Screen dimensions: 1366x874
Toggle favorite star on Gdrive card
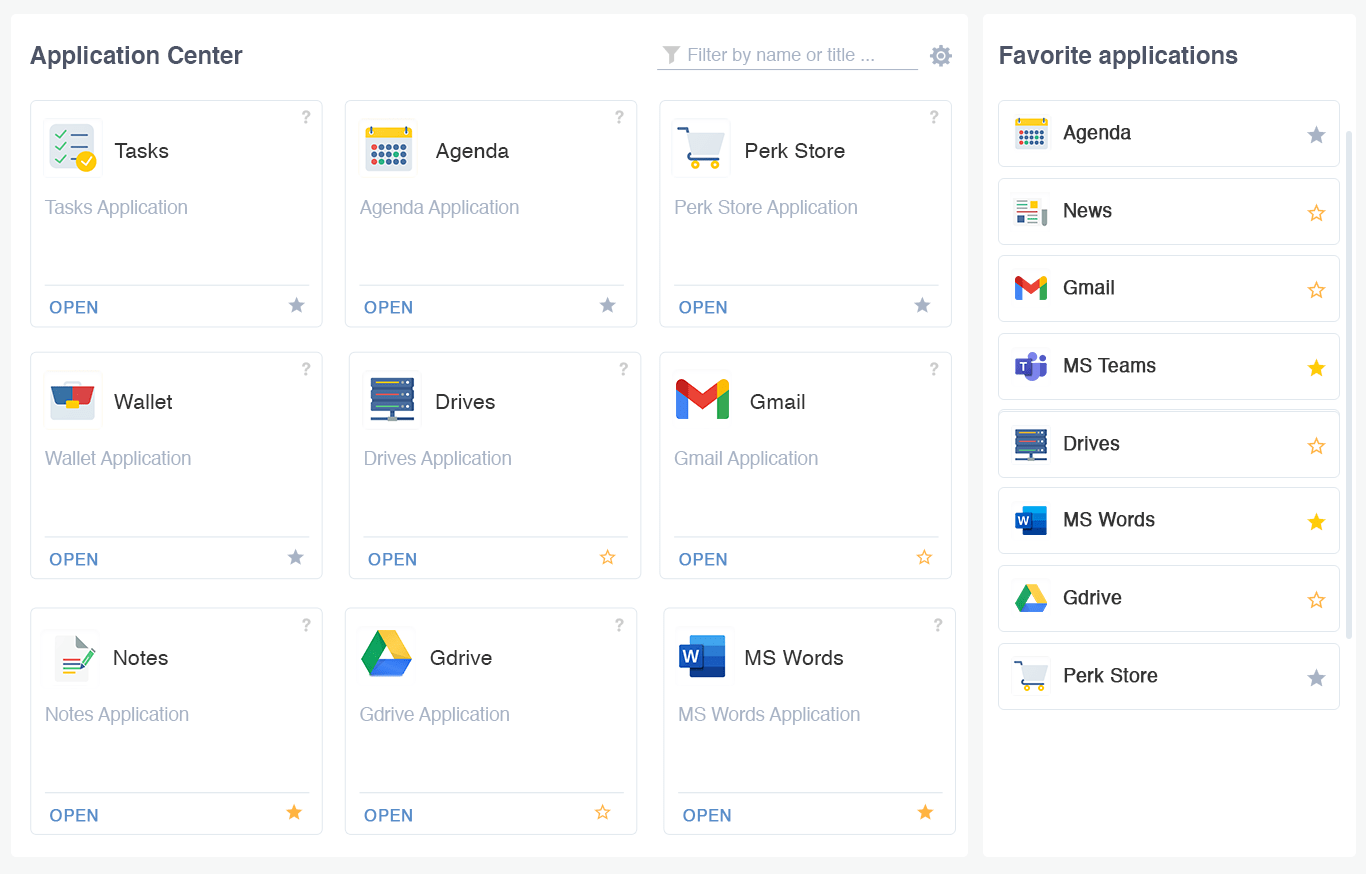602,812
